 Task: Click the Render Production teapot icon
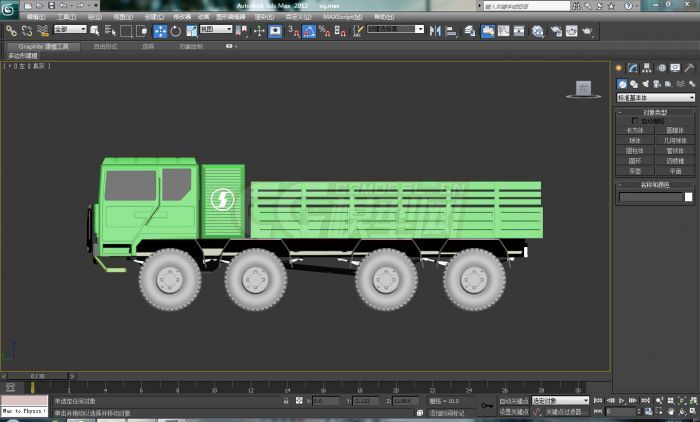pos(587,31)
